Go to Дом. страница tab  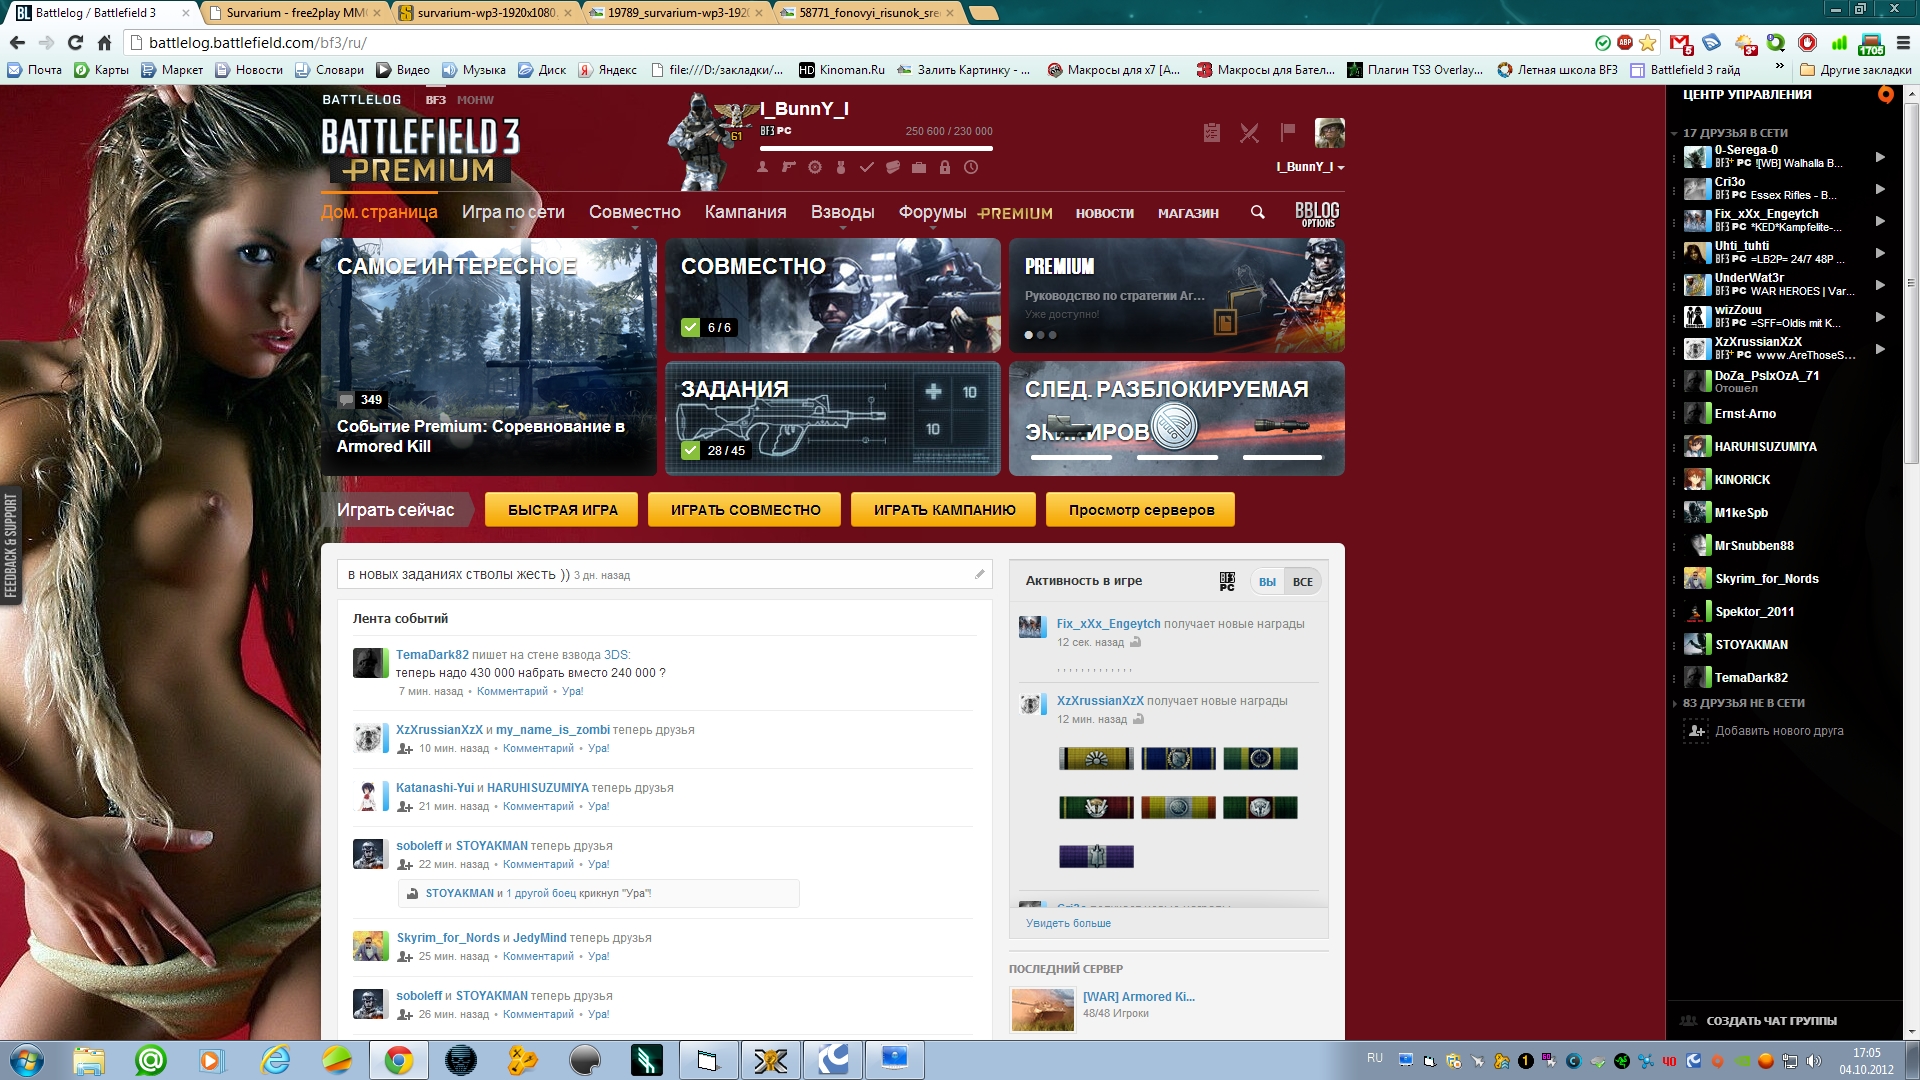tap(379, 212)
